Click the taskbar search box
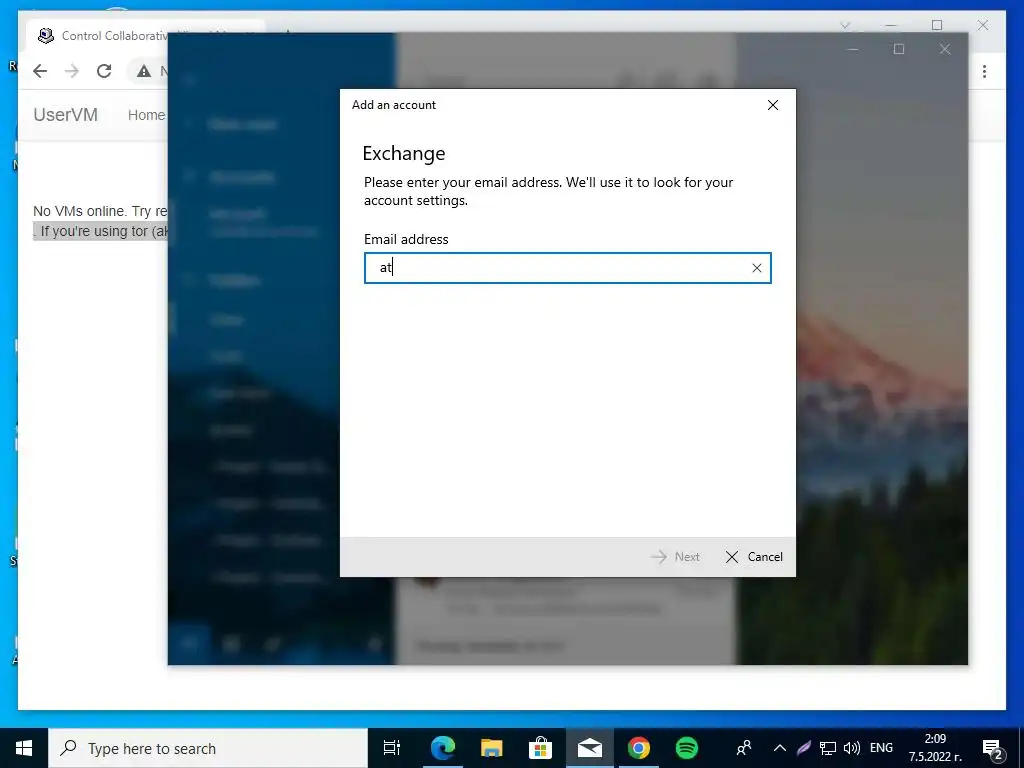This screenshot has height=768, width=1024. click(x=208, y=748)
